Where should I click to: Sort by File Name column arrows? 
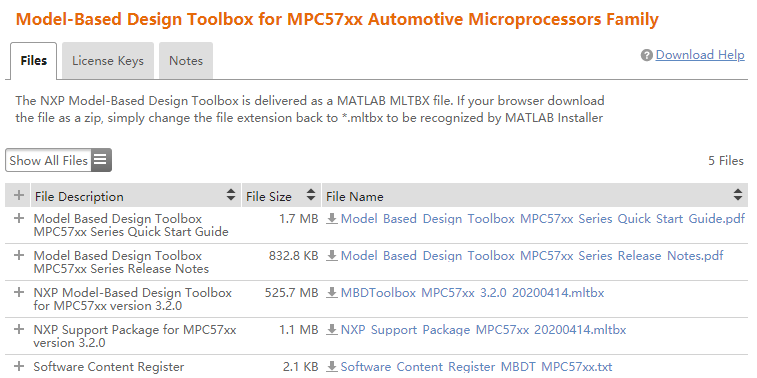(738, 196)
